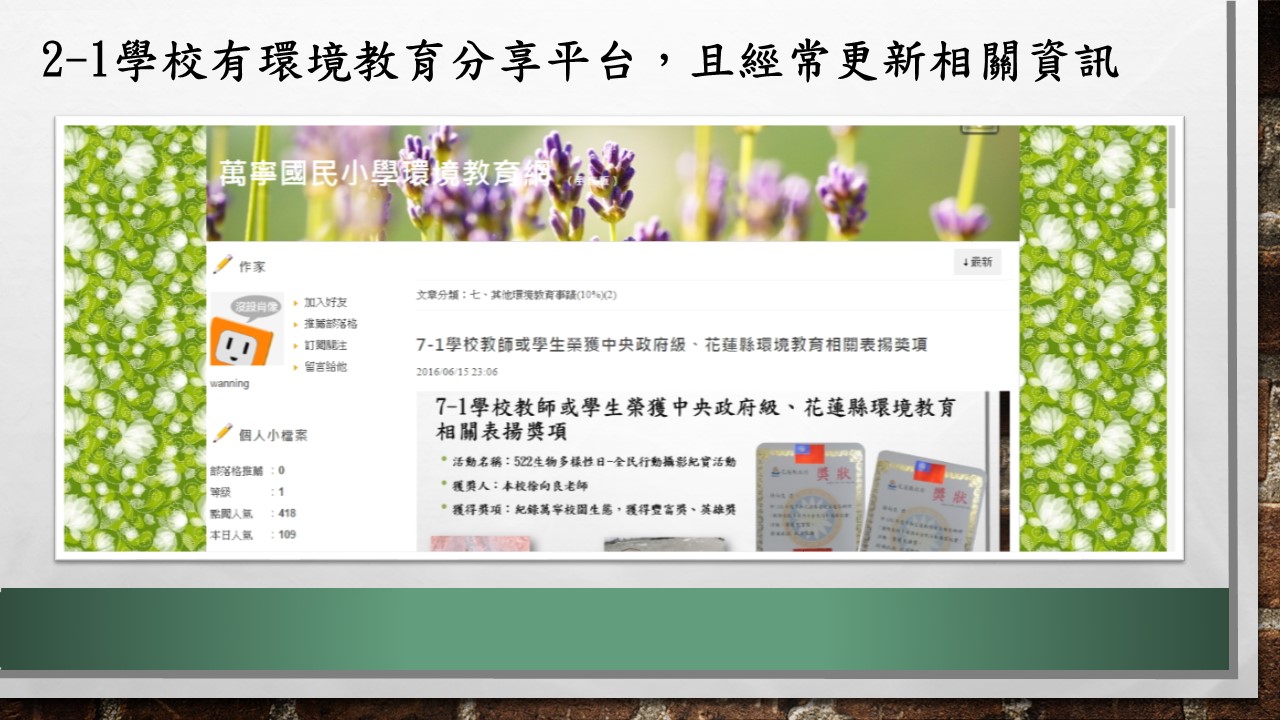This screenshot has height=720, width=1280.
Task: Open the 7-1學校教師或學生榮獲 article title
Action: click(x=671, y=345)
